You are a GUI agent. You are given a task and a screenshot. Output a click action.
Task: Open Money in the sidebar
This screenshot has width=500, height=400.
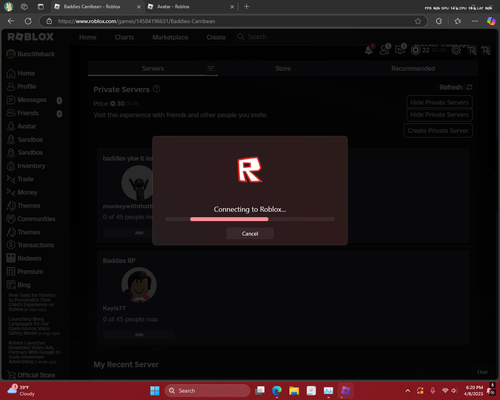[x=22, y=192]
